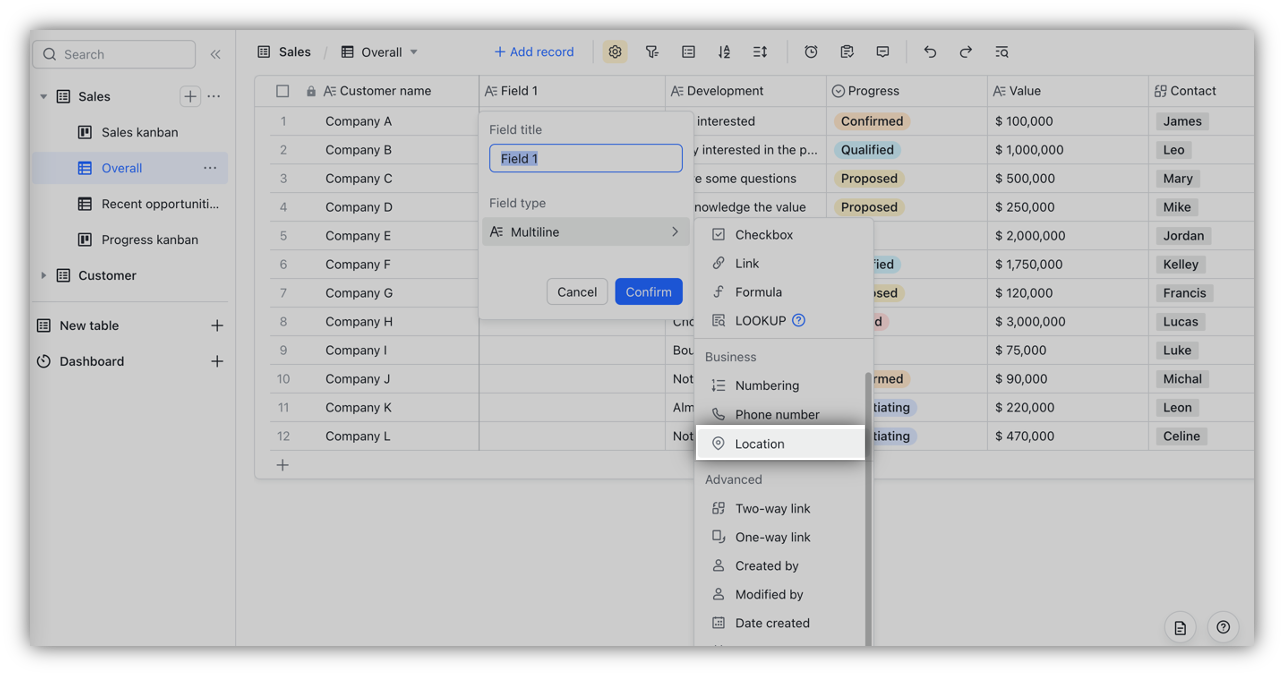Select One-way link field type
This screenshot has height=676, width=1284.
coord(783,537)
